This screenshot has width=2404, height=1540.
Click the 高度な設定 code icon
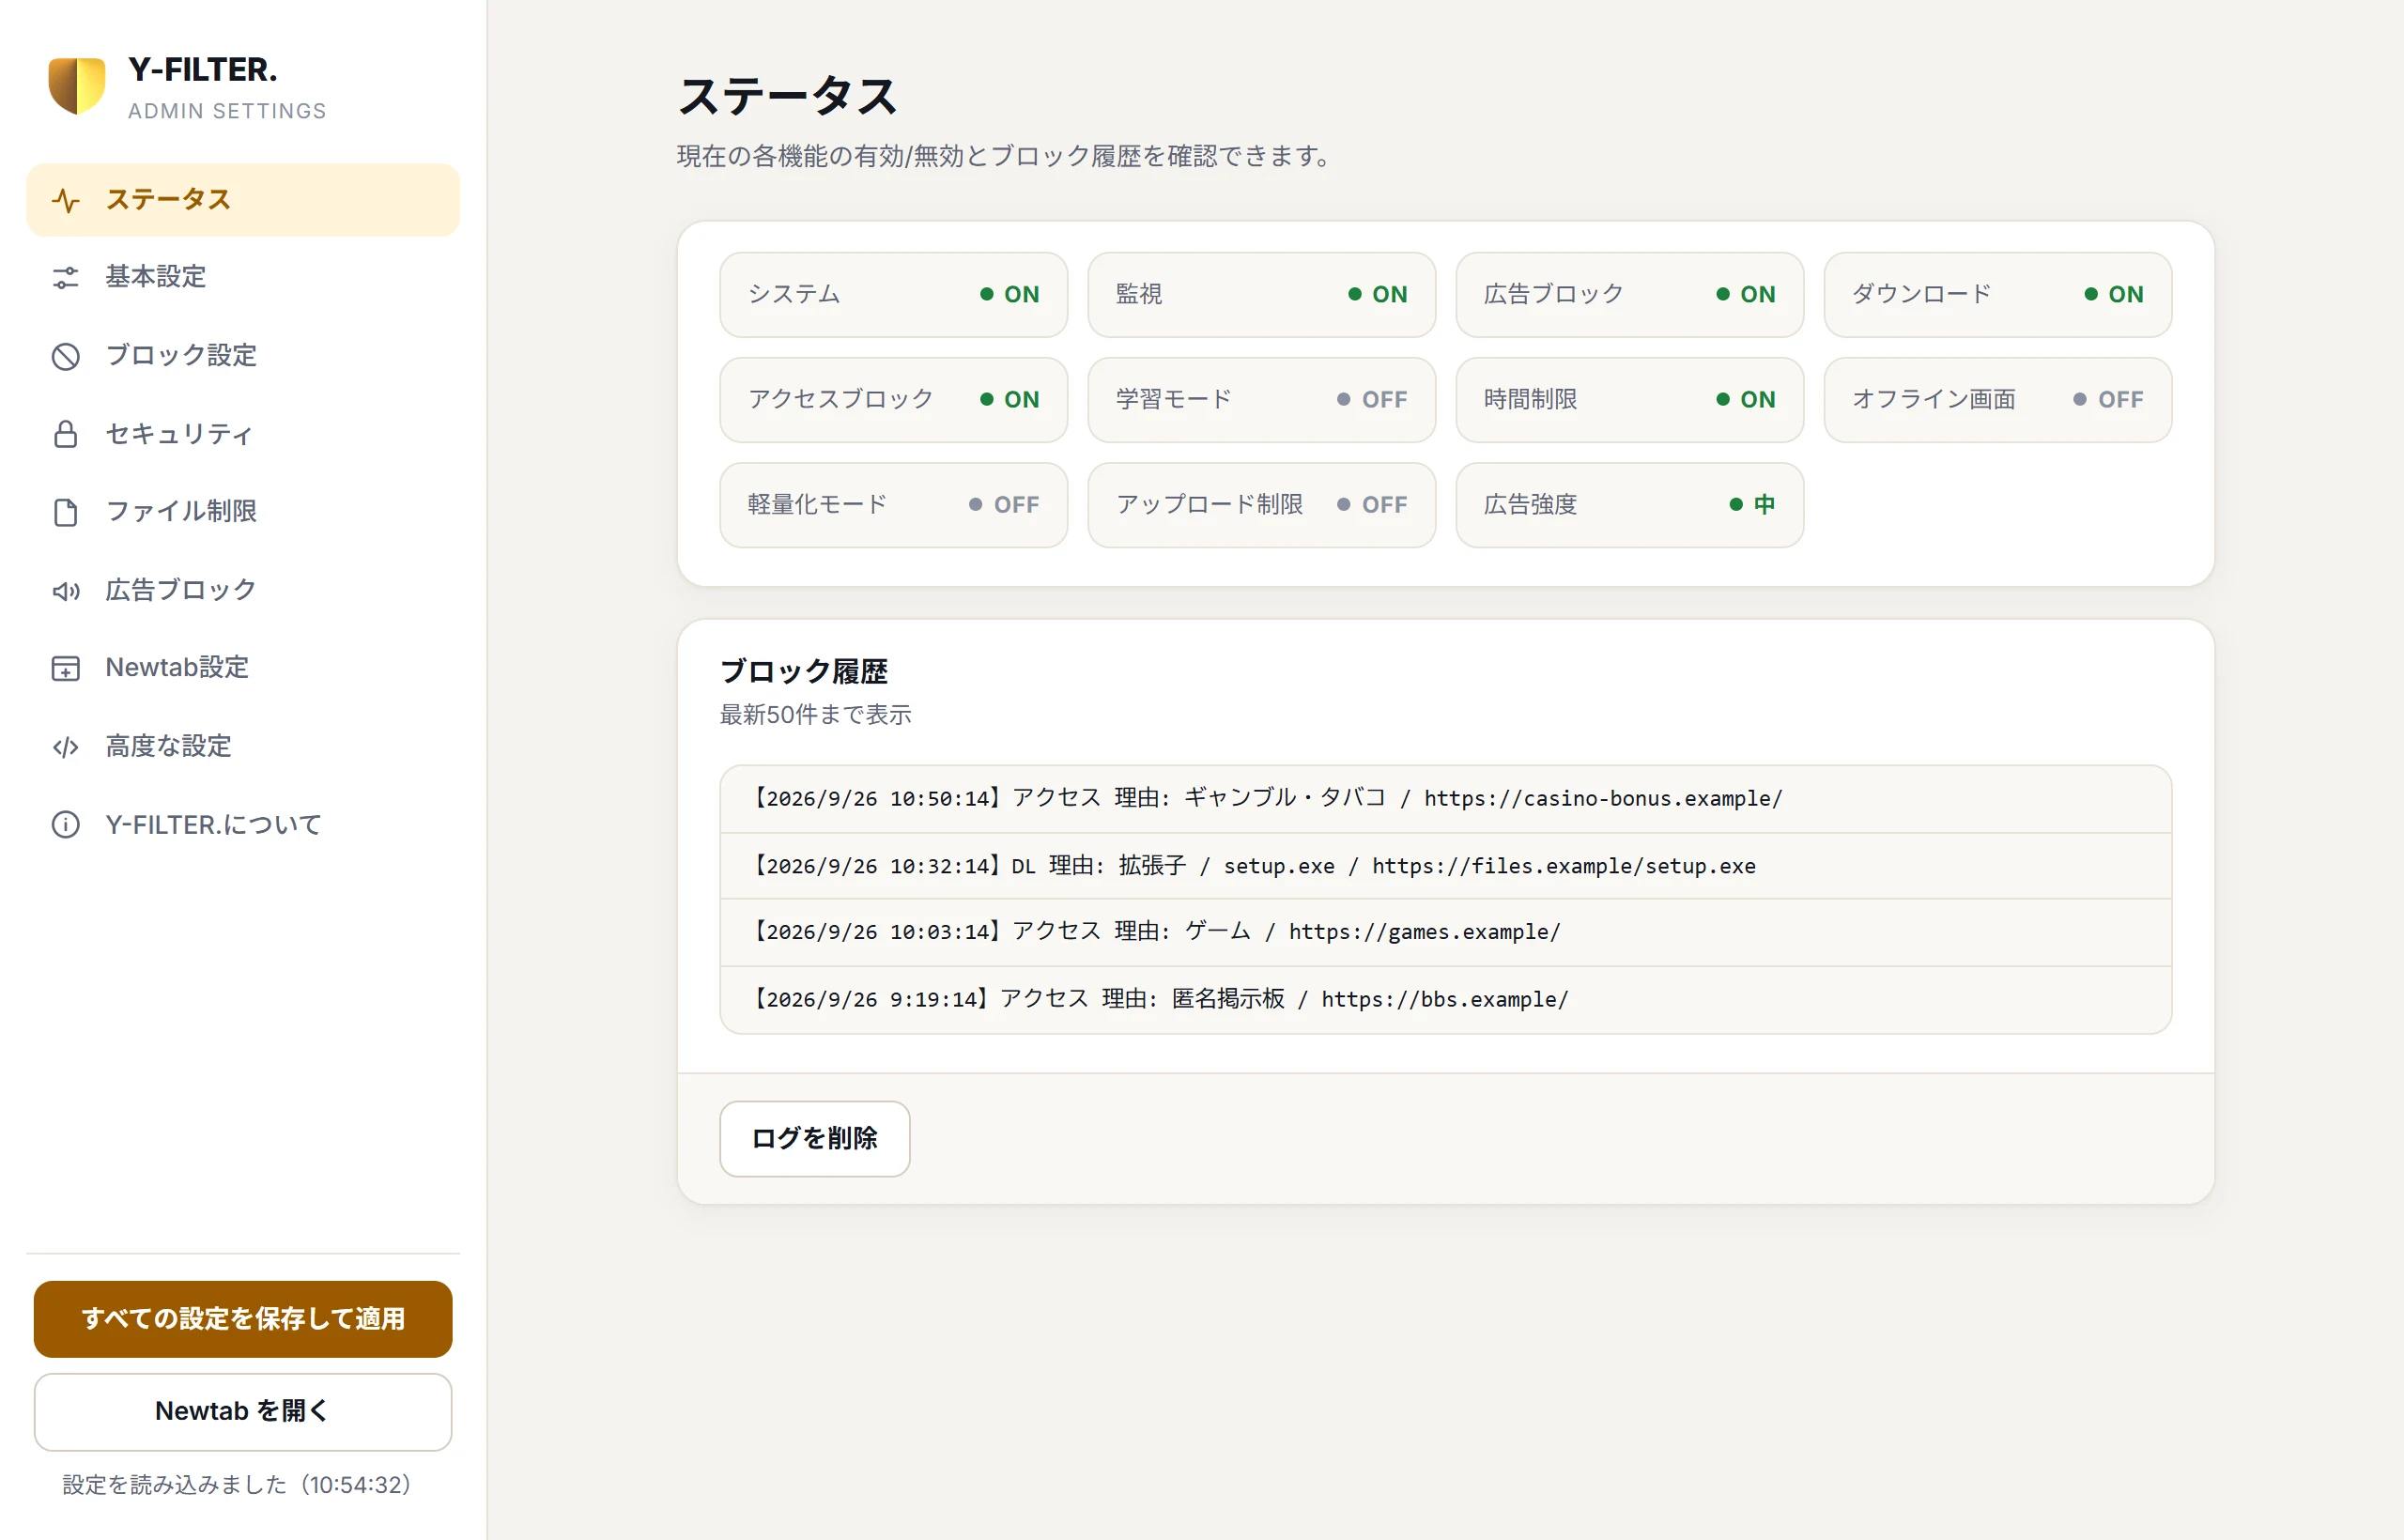tap(66, 747)
